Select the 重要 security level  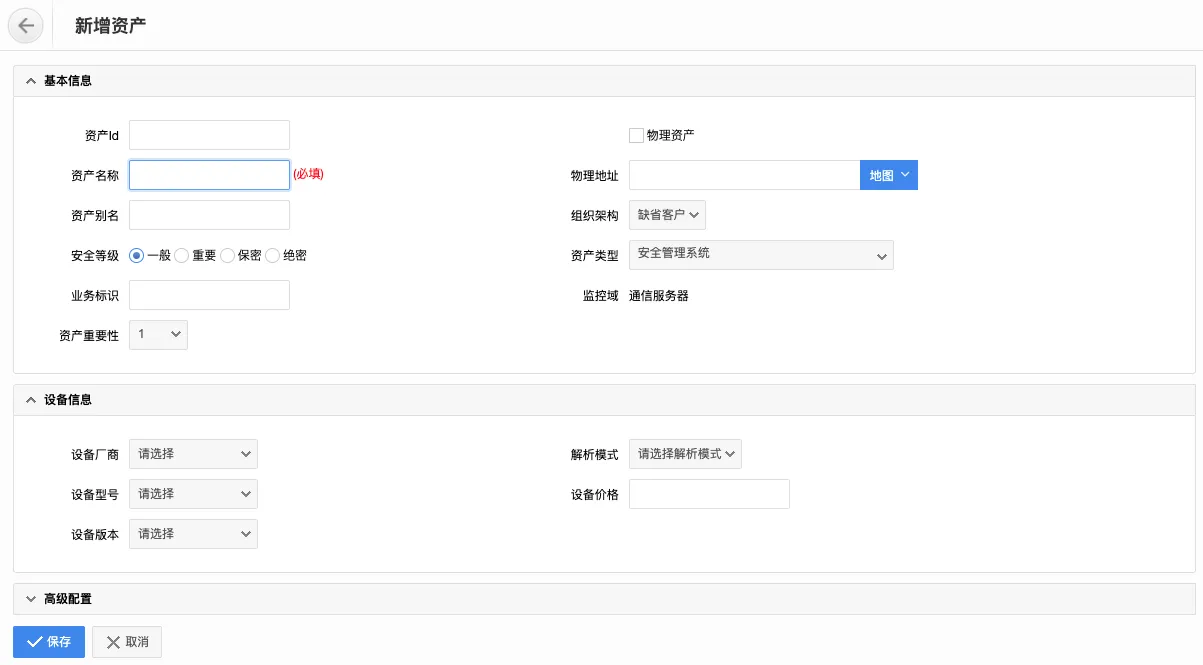[182, 256]
